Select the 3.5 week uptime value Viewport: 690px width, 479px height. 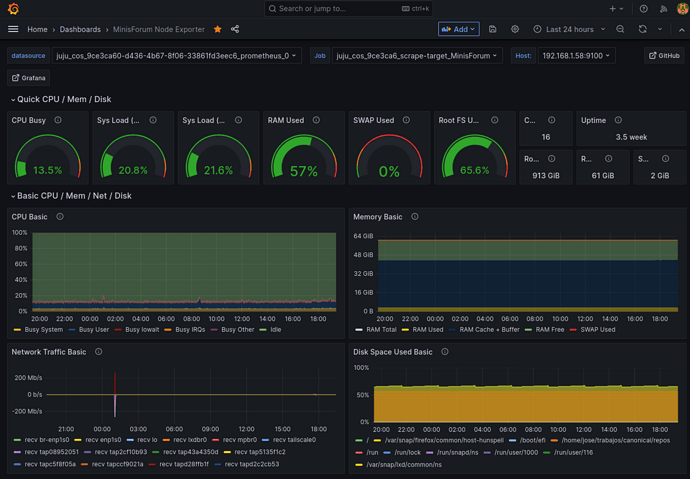coord(631,137)
